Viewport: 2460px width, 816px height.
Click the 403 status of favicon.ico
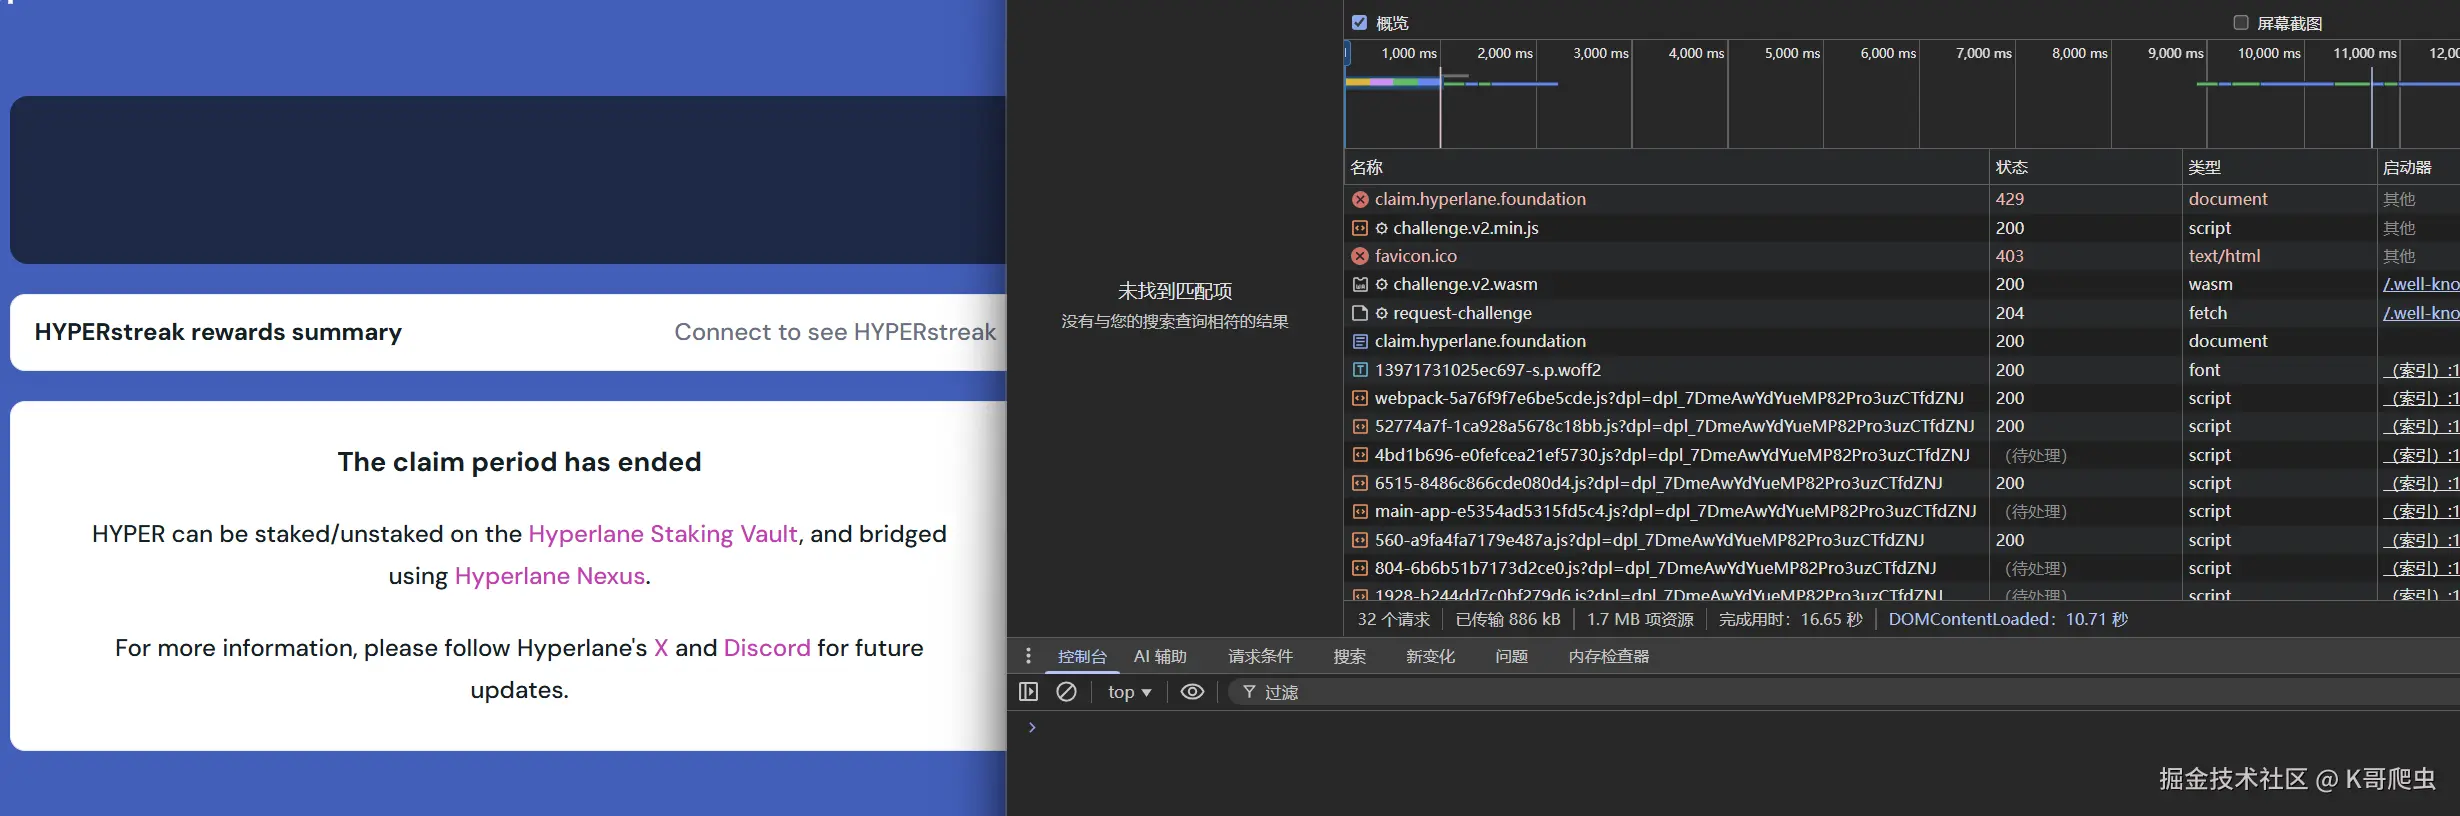point(2010,256)
